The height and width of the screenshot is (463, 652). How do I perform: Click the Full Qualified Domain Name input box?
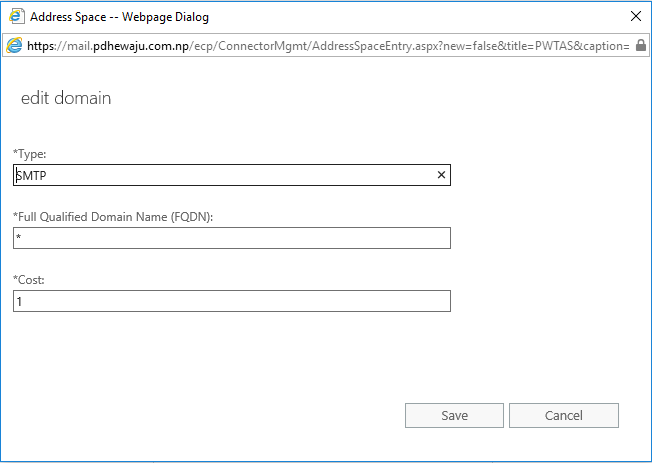click(x=232, y=238)
